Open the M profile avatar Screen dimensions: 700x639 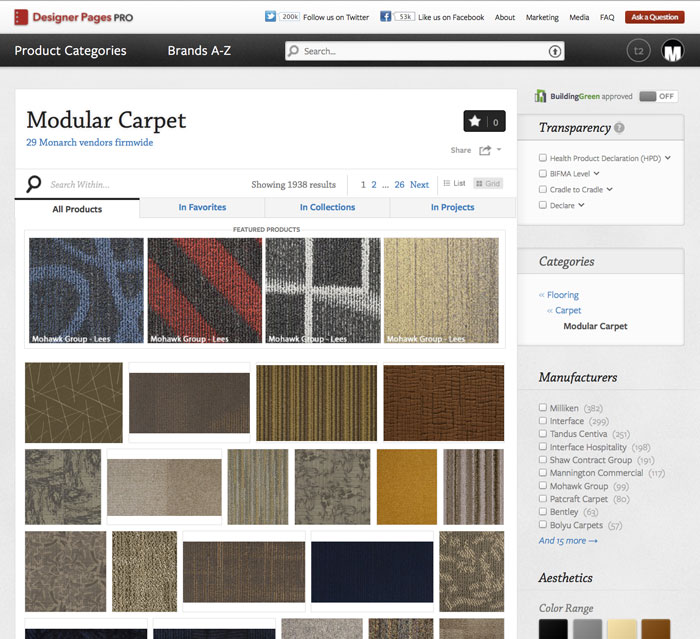click(672, 51)
